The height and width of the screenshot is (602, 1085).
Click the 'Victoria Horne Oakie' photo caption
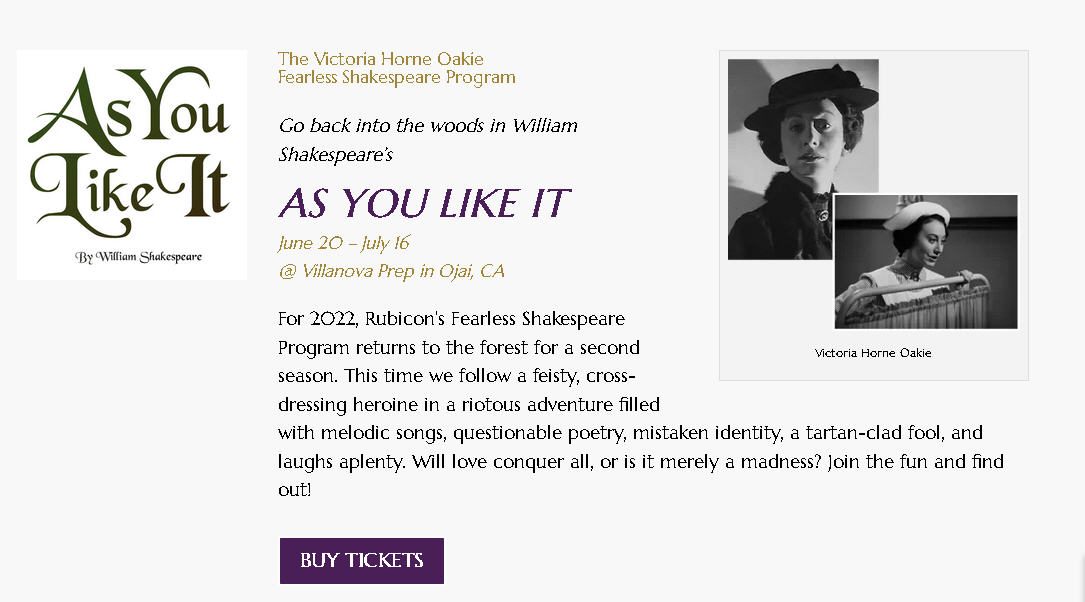[x=873, y=353]
